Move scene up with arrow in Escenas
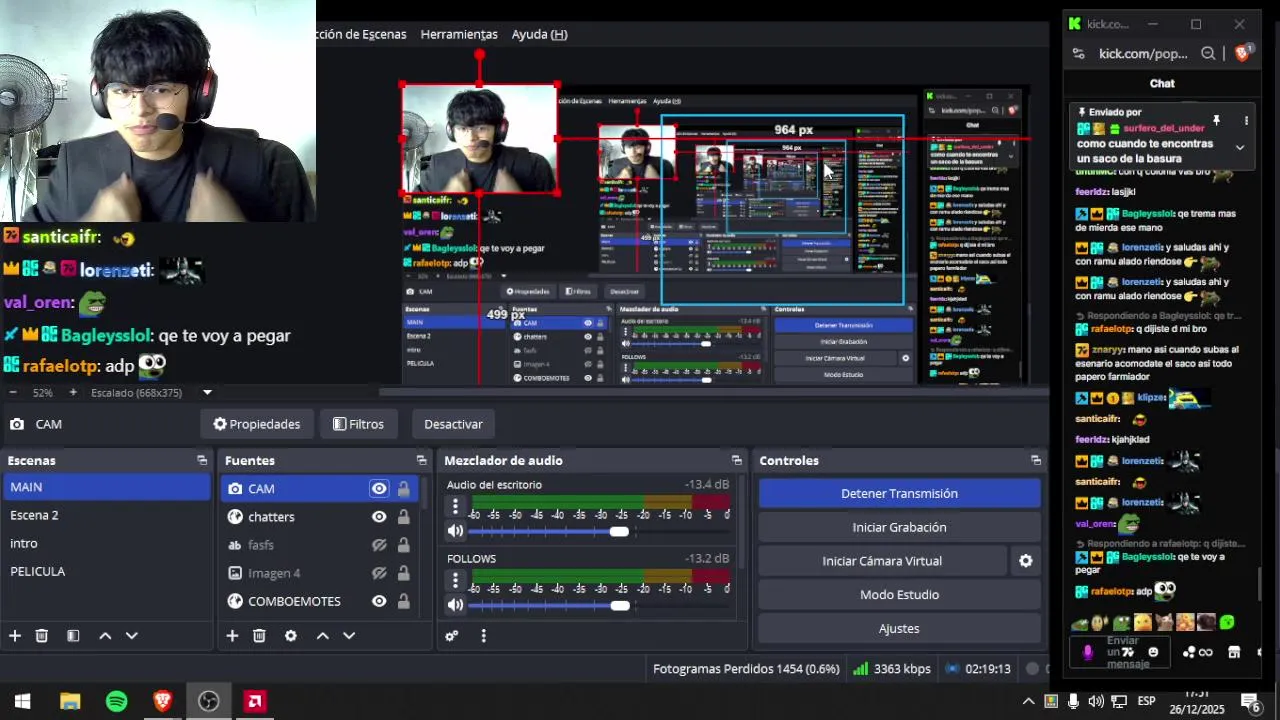Viewport: 1280px width, 720px height. coord(105,636)
